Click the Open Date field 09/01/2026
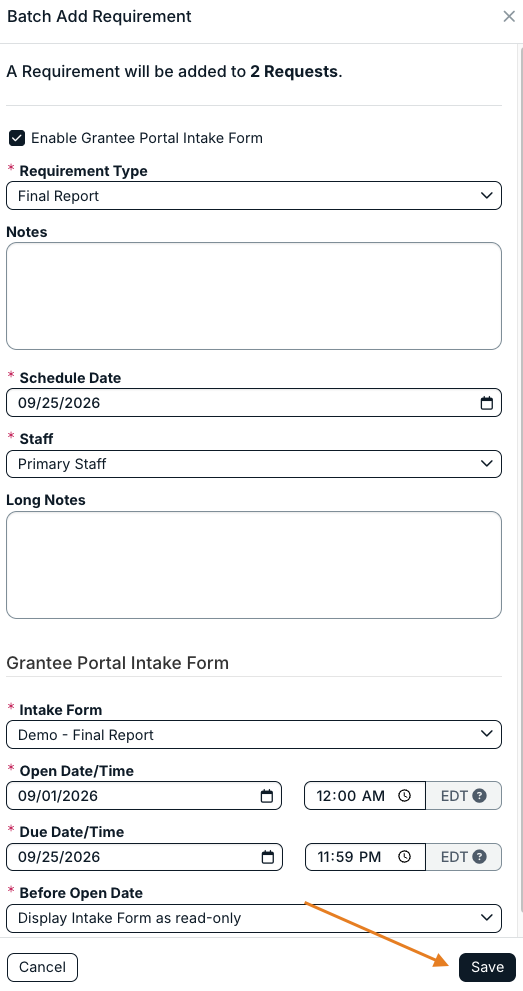The width and height of the screenshot is (523, 991). click(x=144, y=796)
